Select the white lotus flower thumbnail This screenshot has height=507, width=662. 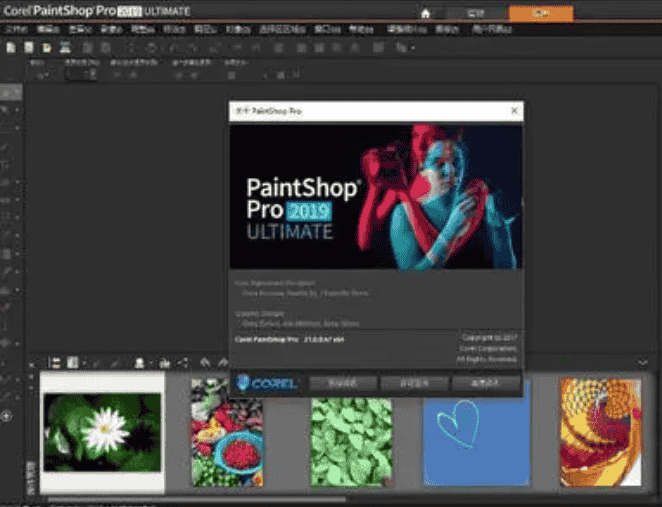[x=102, y=431]
